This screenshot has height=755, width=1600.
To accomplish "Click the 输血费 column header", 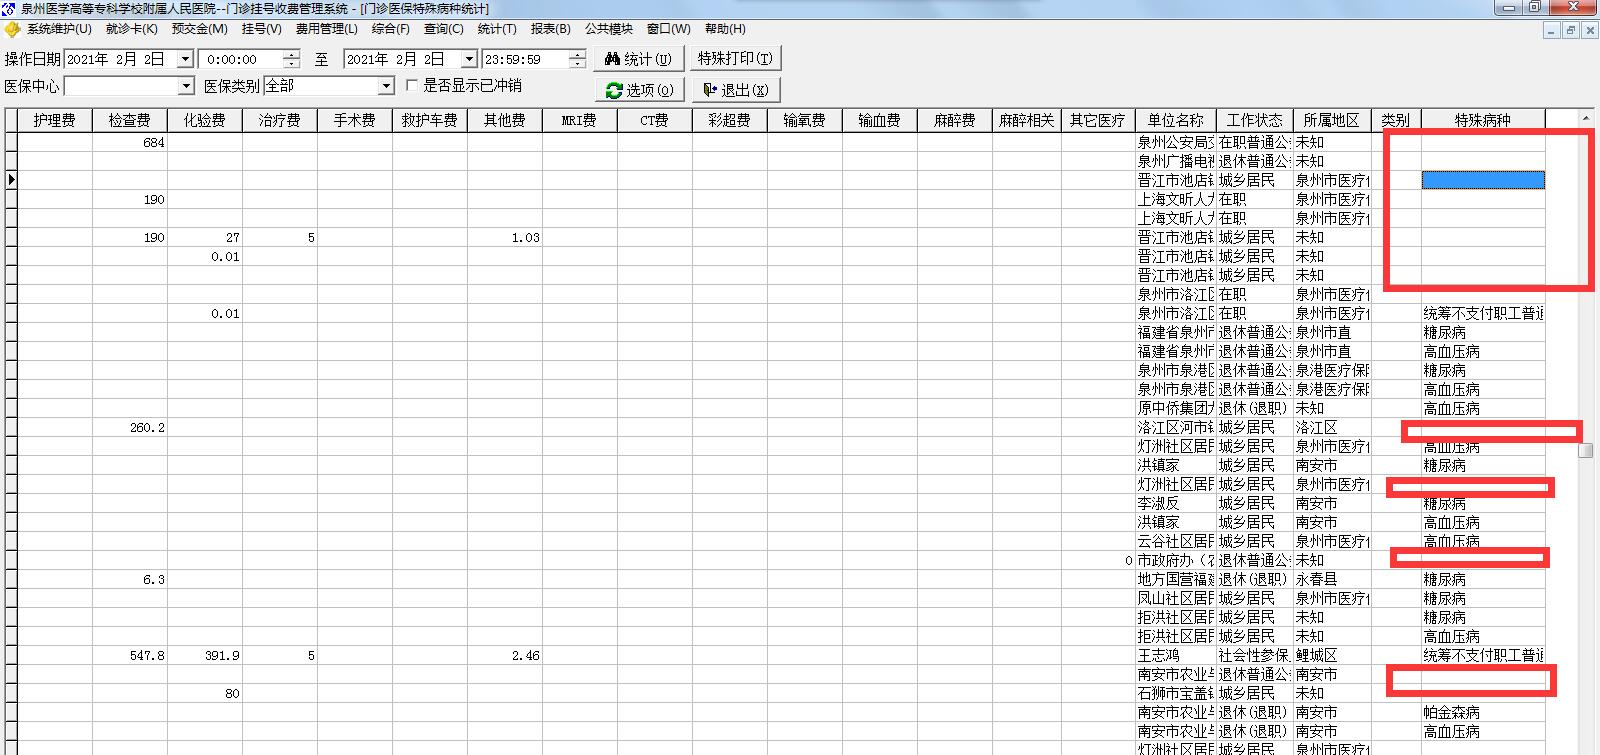I will pos(879,121).
